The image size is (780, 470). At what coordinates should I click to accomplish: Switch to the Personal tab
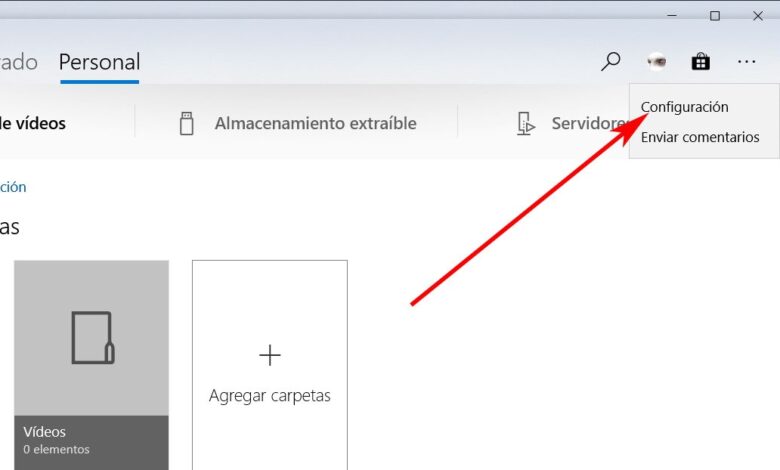pyautogui.click(x=99, y=63)
